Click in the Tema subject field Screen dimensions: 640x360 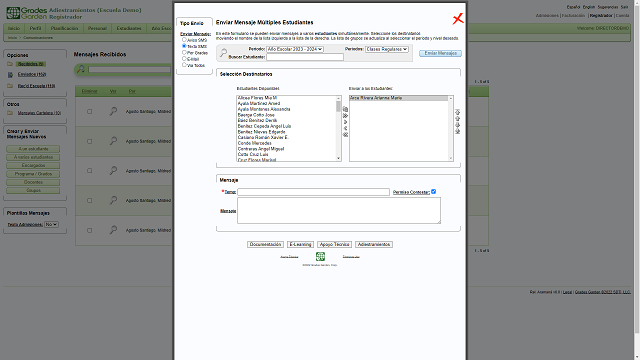(313, 192)
